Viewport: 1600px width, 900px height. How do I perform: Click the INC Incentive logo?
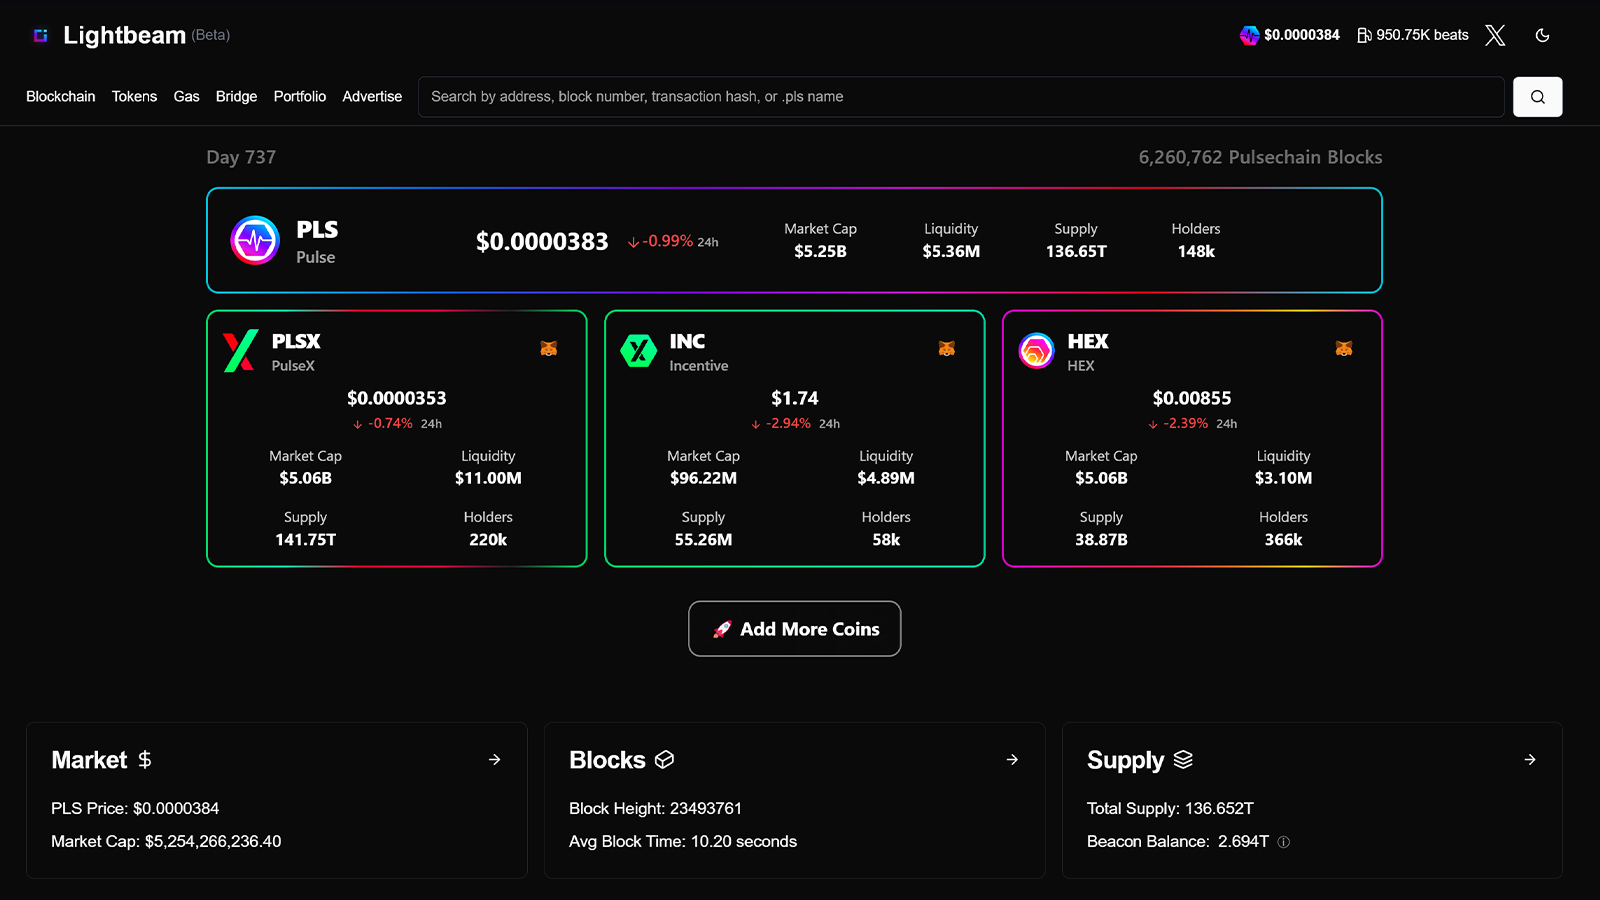(x=638, y=351)
